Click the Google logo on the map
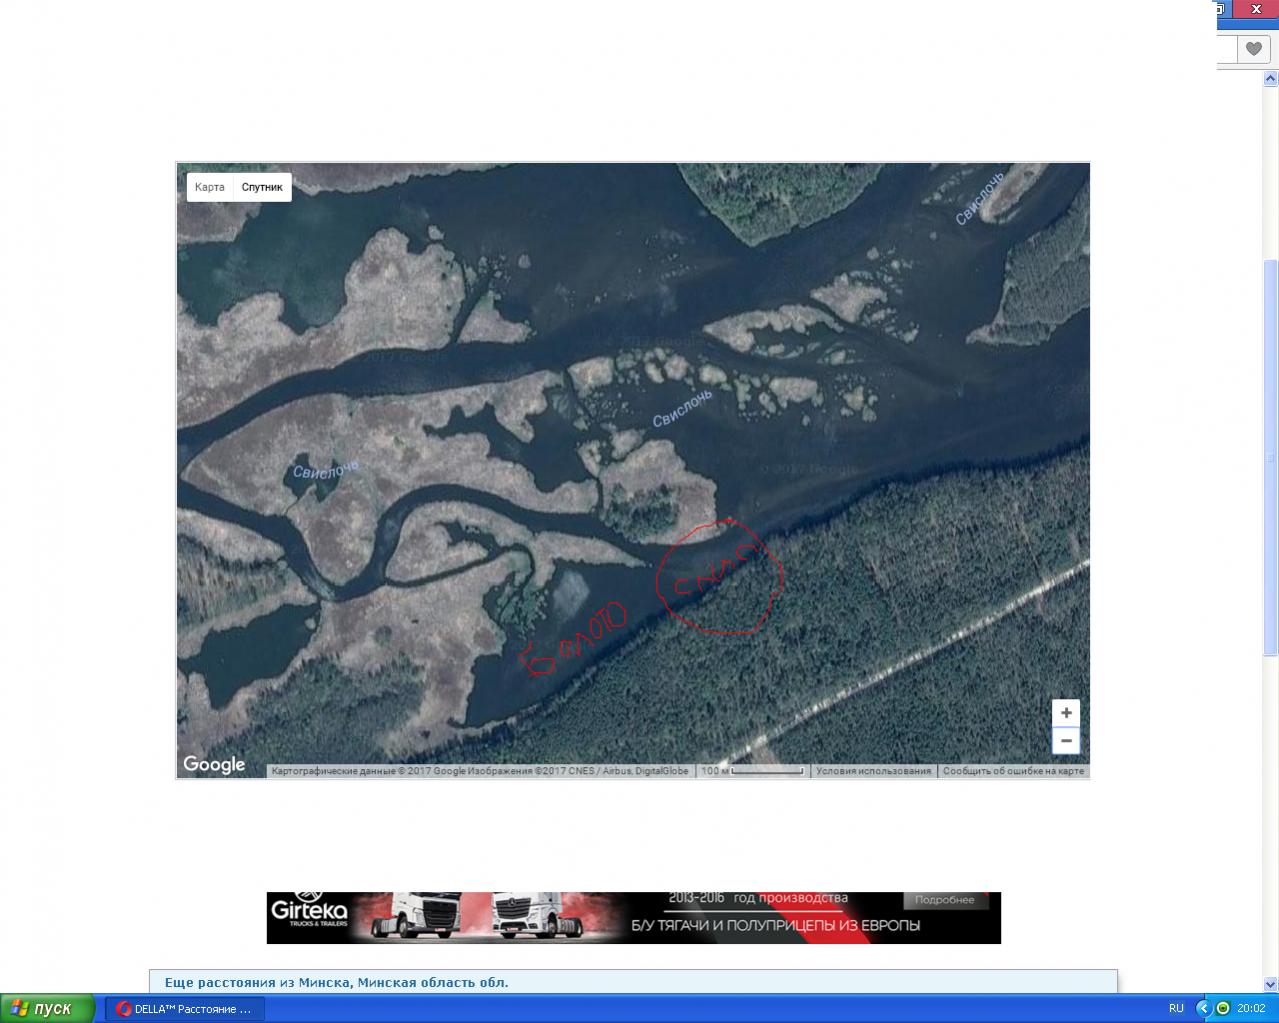 coord(214,765)
